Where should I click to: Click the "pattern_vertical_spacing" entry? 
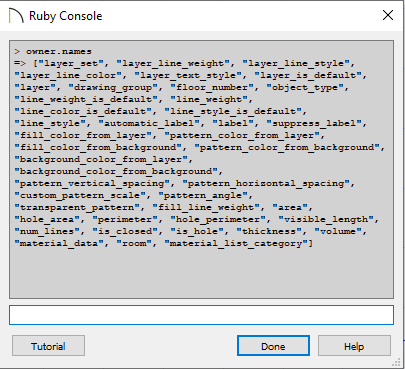coord(92,184)
